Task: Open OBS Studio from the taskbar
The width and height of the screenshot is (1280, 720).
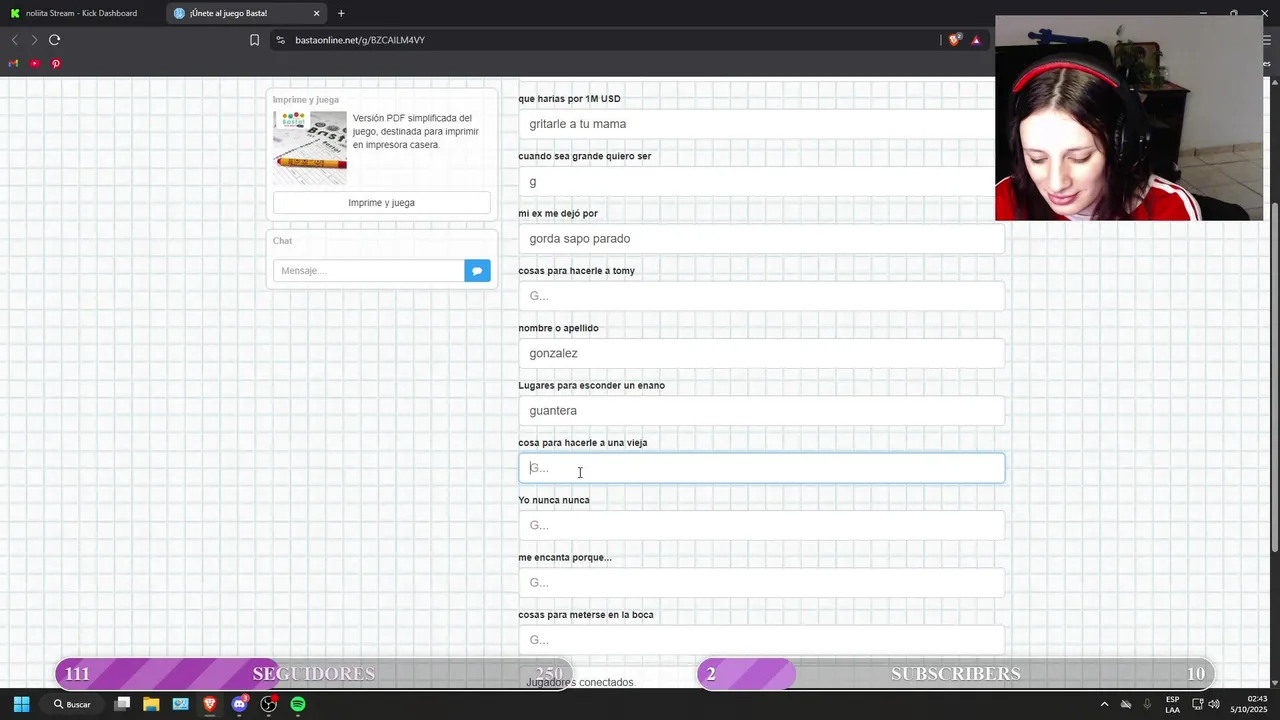Action: click(269, 704)
